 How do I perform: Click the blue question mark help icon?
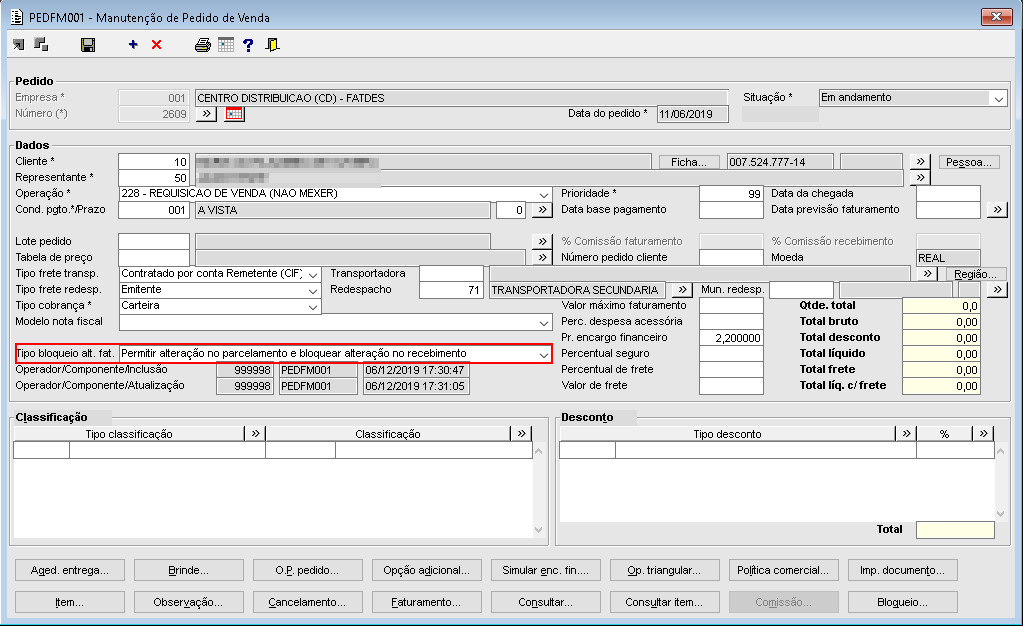248,44
